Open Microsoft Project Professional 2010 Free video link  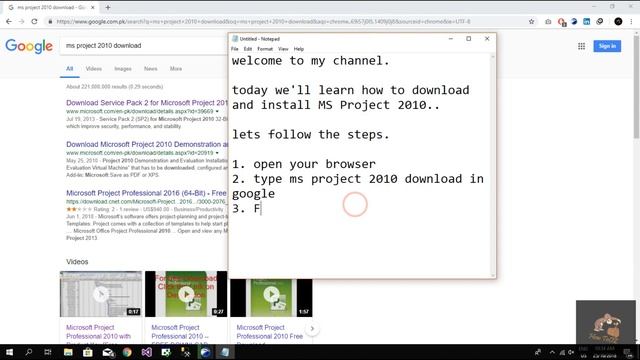tap(270, 332)
